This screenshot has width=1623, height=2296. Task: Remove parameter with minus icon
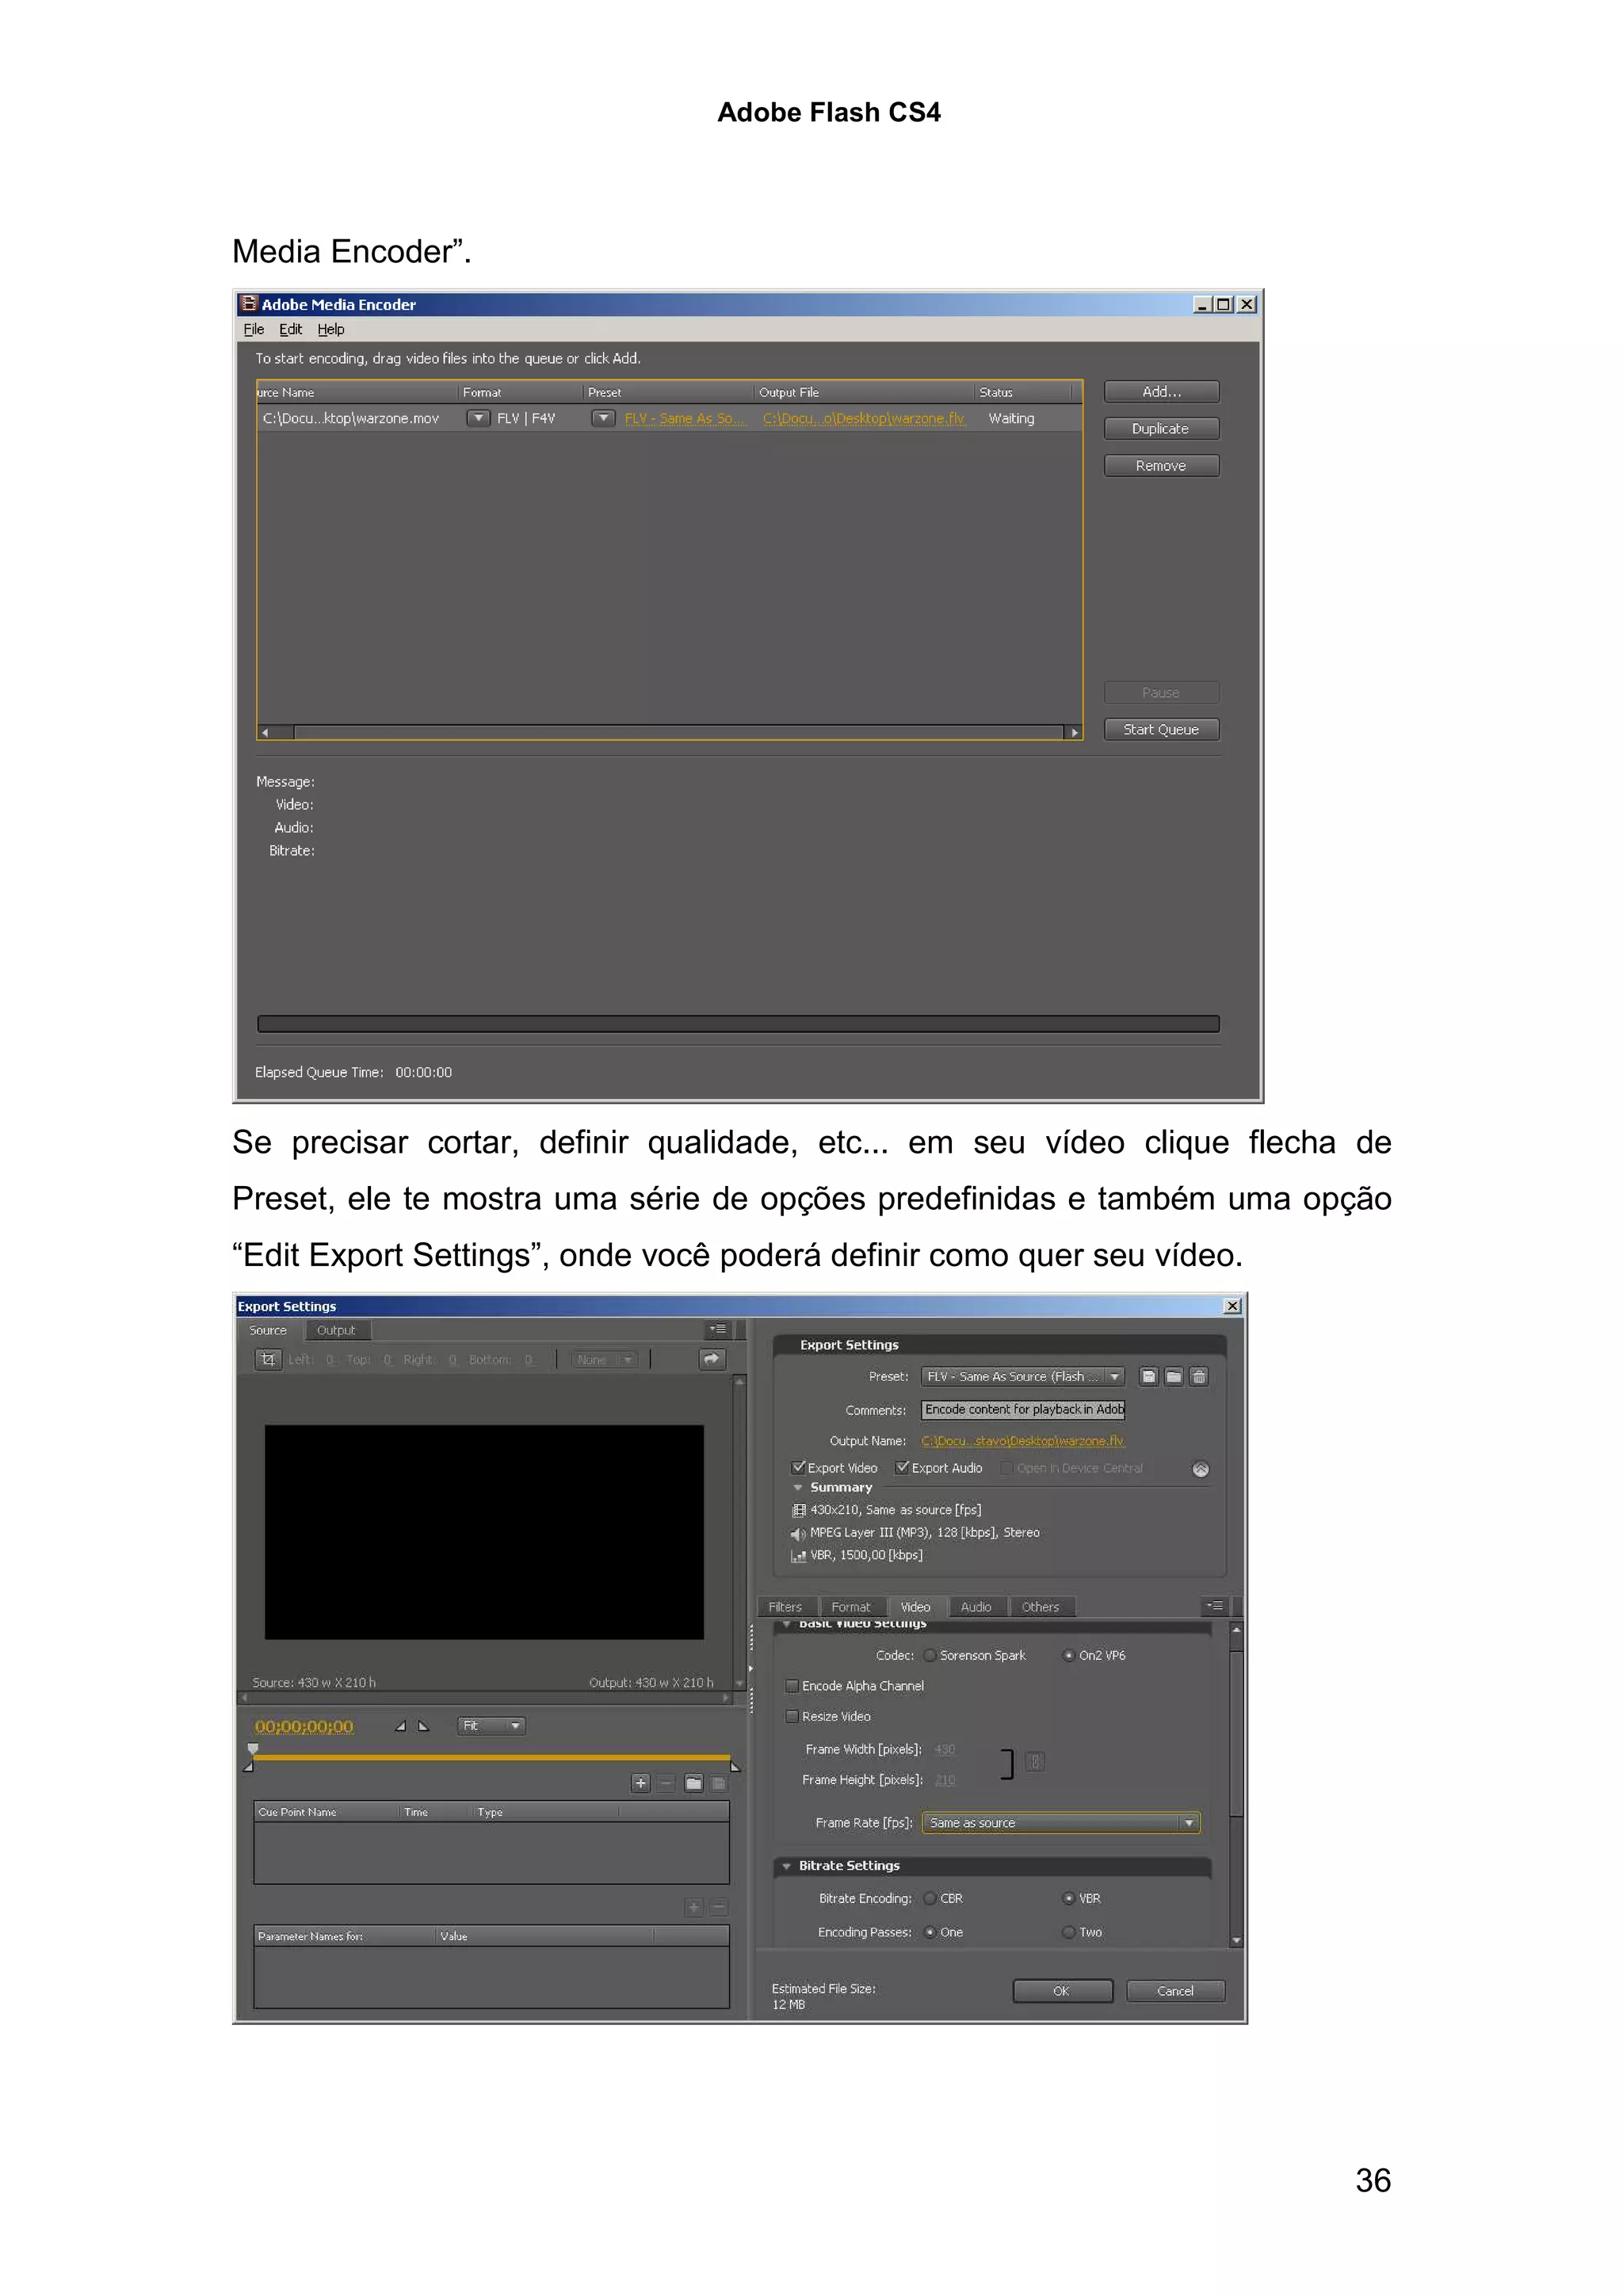point(718,1908)
